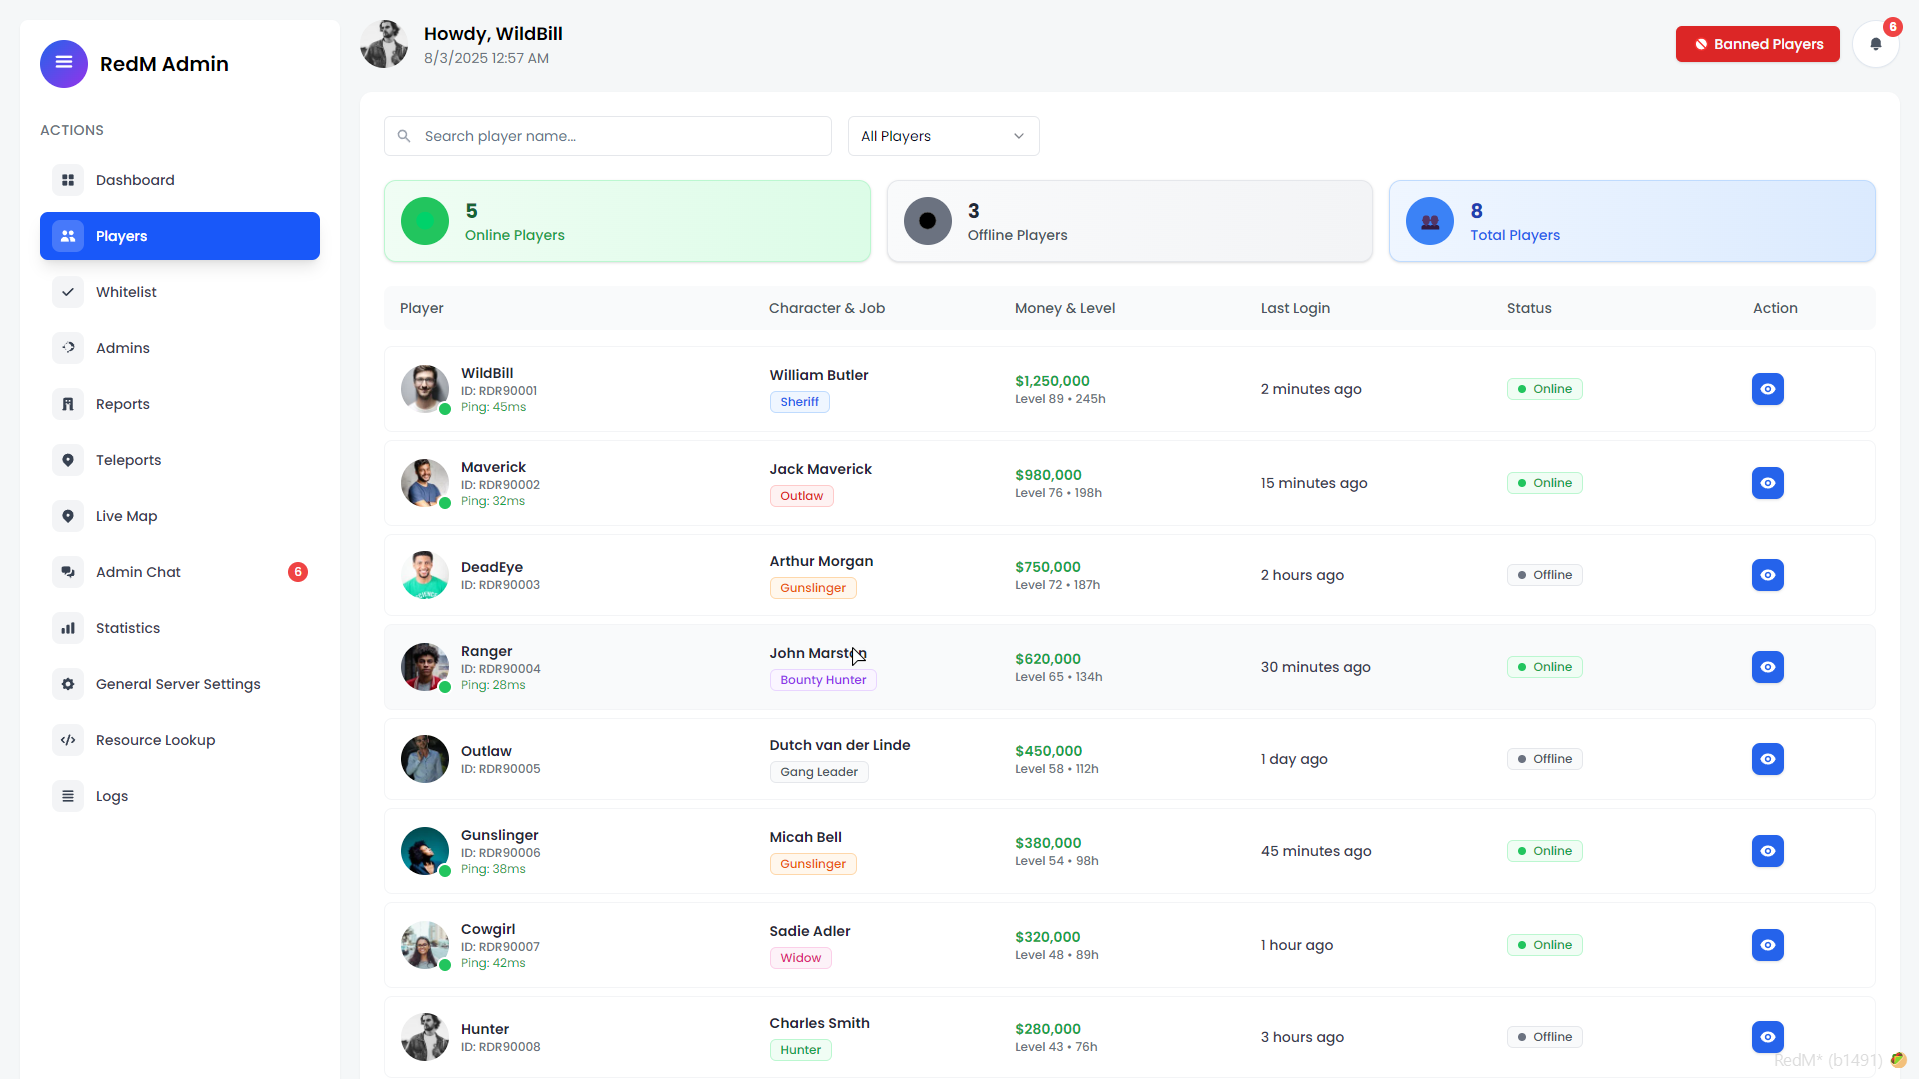
Task: Open the Statistics icon in sidebar
Action: coord(67,628)
